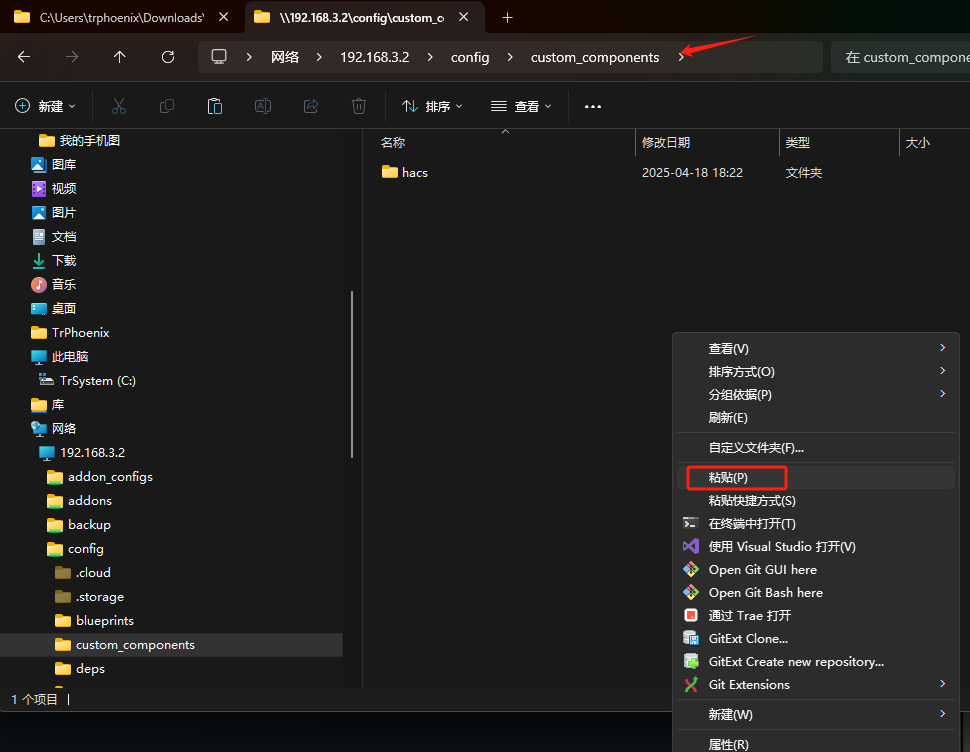The width and height of the screenshot is (970, 752).
Task: Click the Delete trash icon in toolbar
Action: (359, 106)
